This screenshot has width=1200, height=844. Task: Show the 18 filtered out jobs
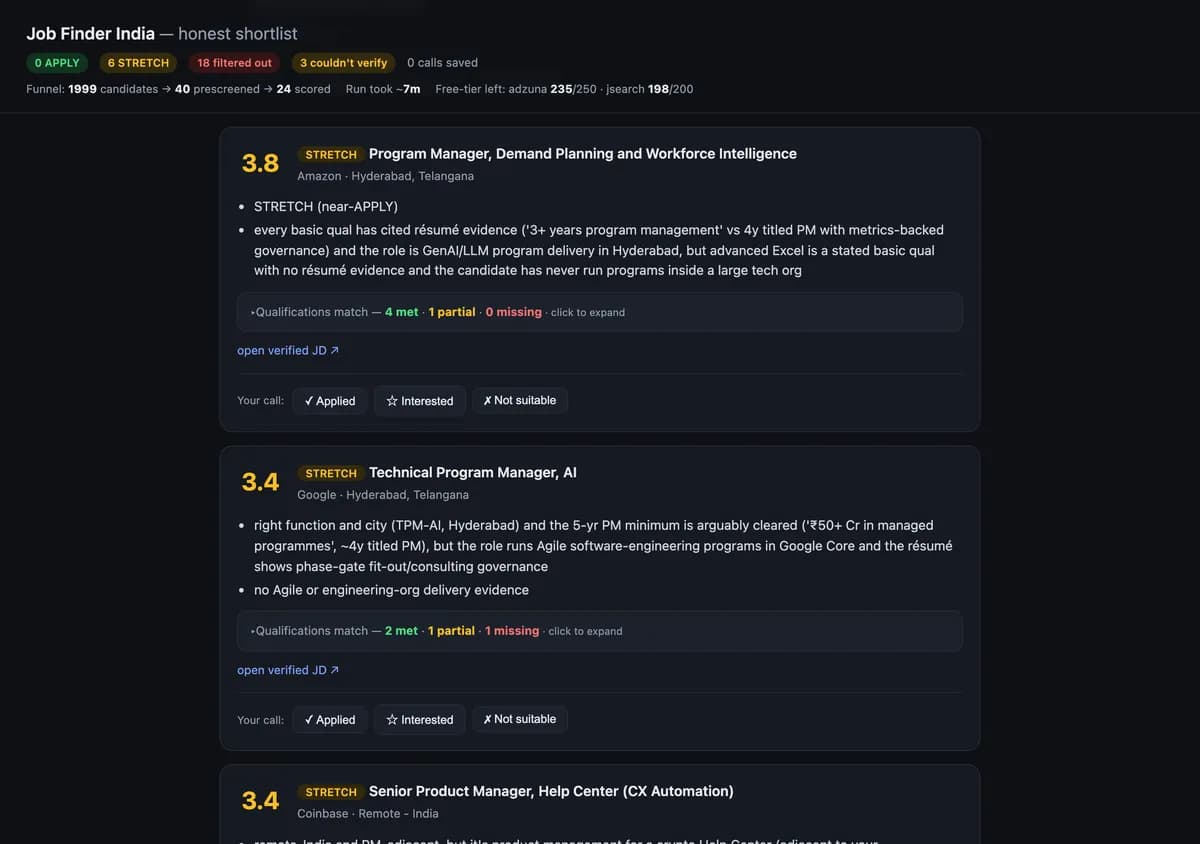point(234,63)
